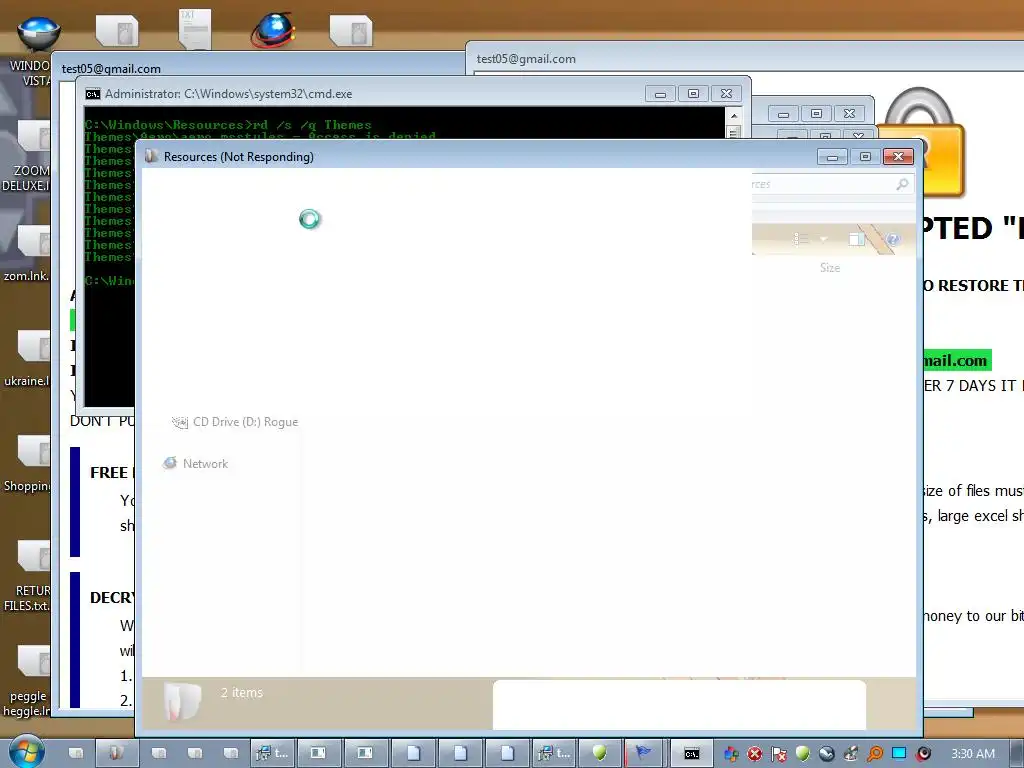This screenshot has width=1024, height=768.
Task: Close the Administrator cmd.exe window
Action: point(726,94)
